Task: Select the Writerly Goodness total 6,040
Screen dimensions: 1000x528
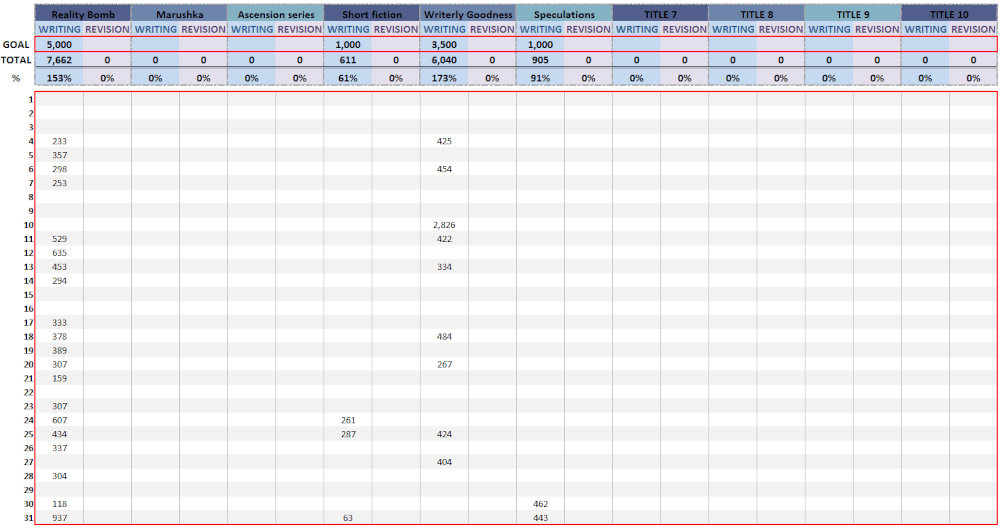Action: 444,60
